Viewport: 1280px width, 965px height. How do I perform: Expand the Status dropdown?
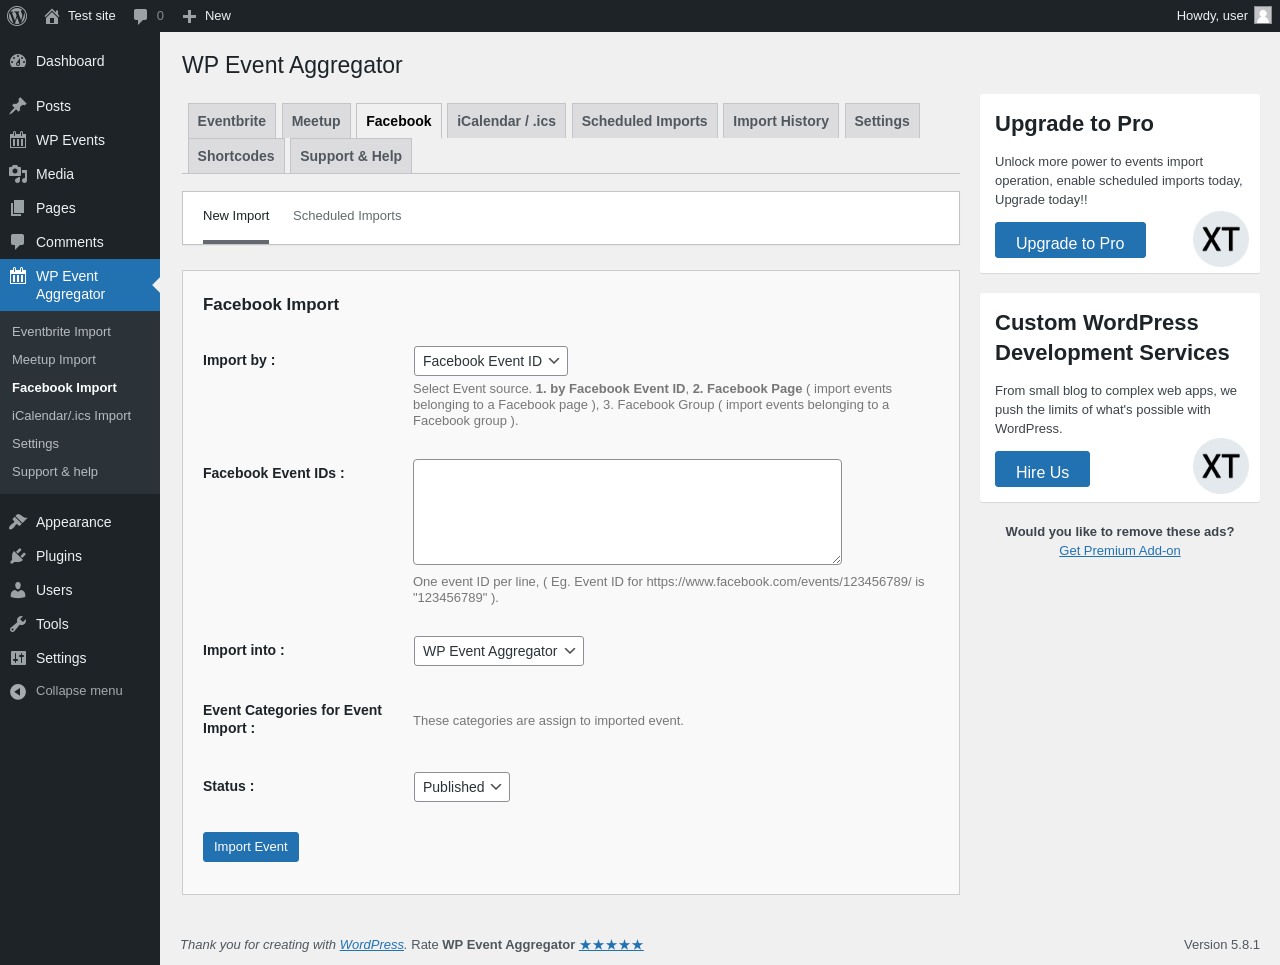pos(461,787)
